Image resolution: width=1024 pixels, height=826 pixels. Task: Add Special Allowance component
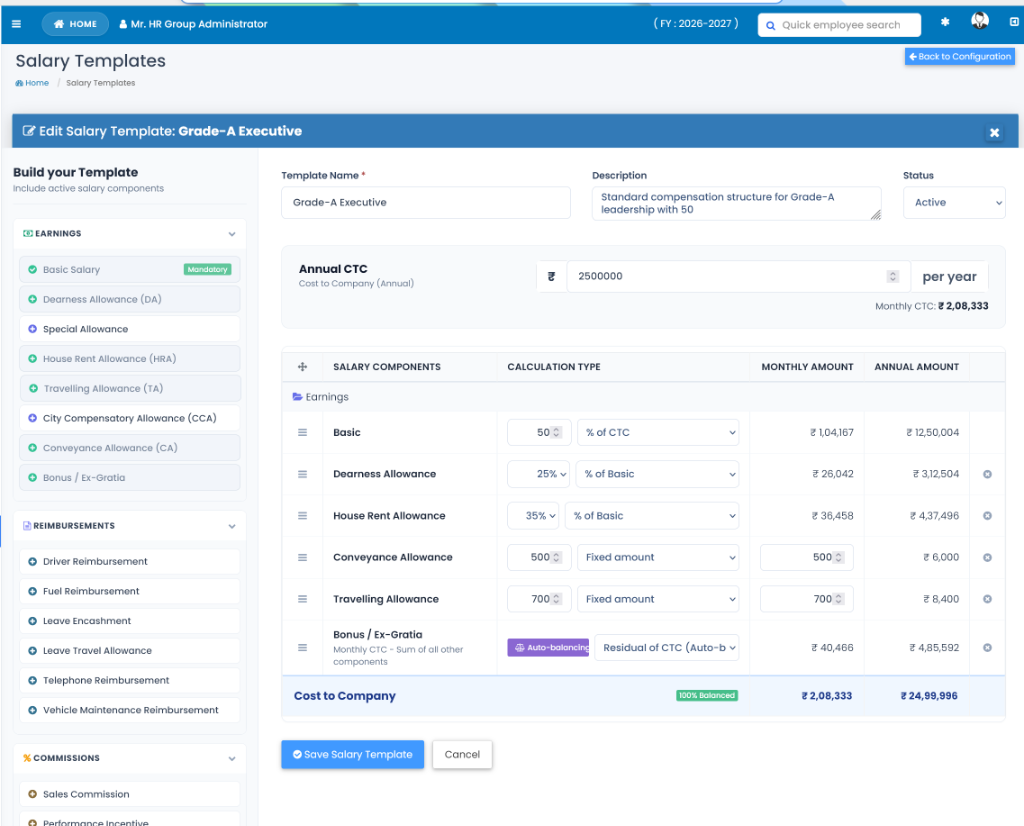tap(129, 329)
